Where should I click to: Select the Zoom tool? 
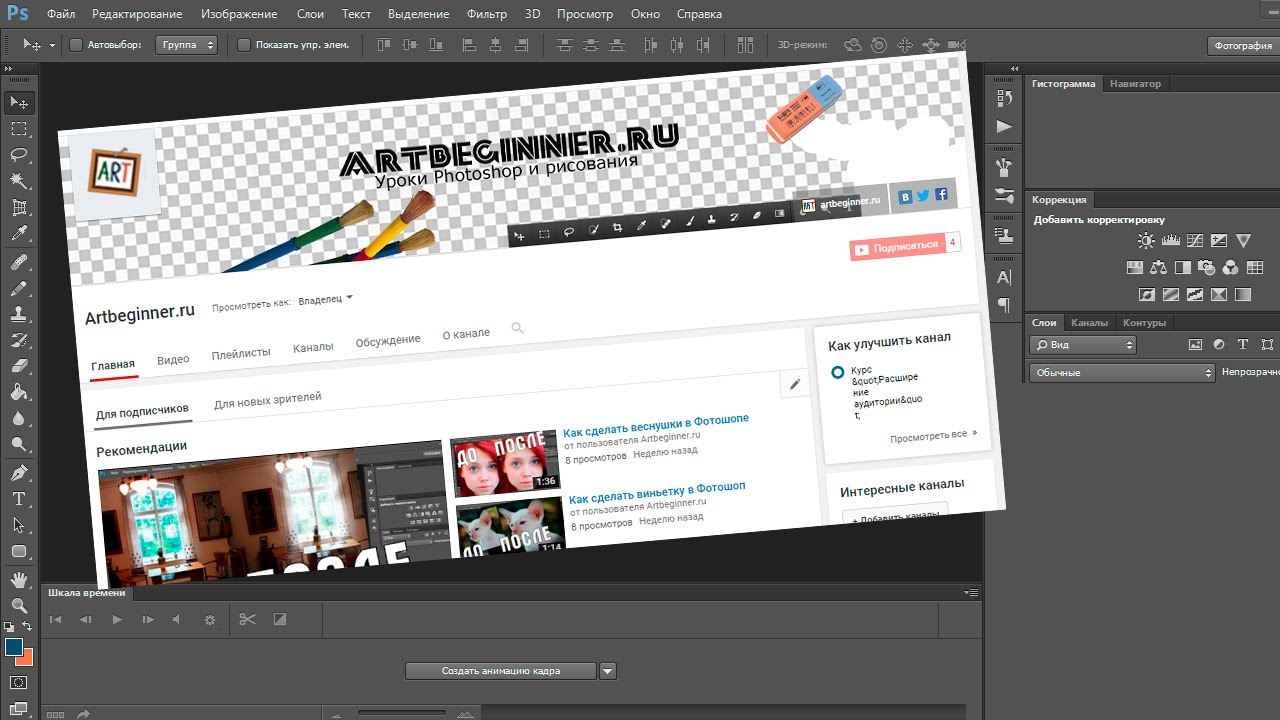point(19,605)
